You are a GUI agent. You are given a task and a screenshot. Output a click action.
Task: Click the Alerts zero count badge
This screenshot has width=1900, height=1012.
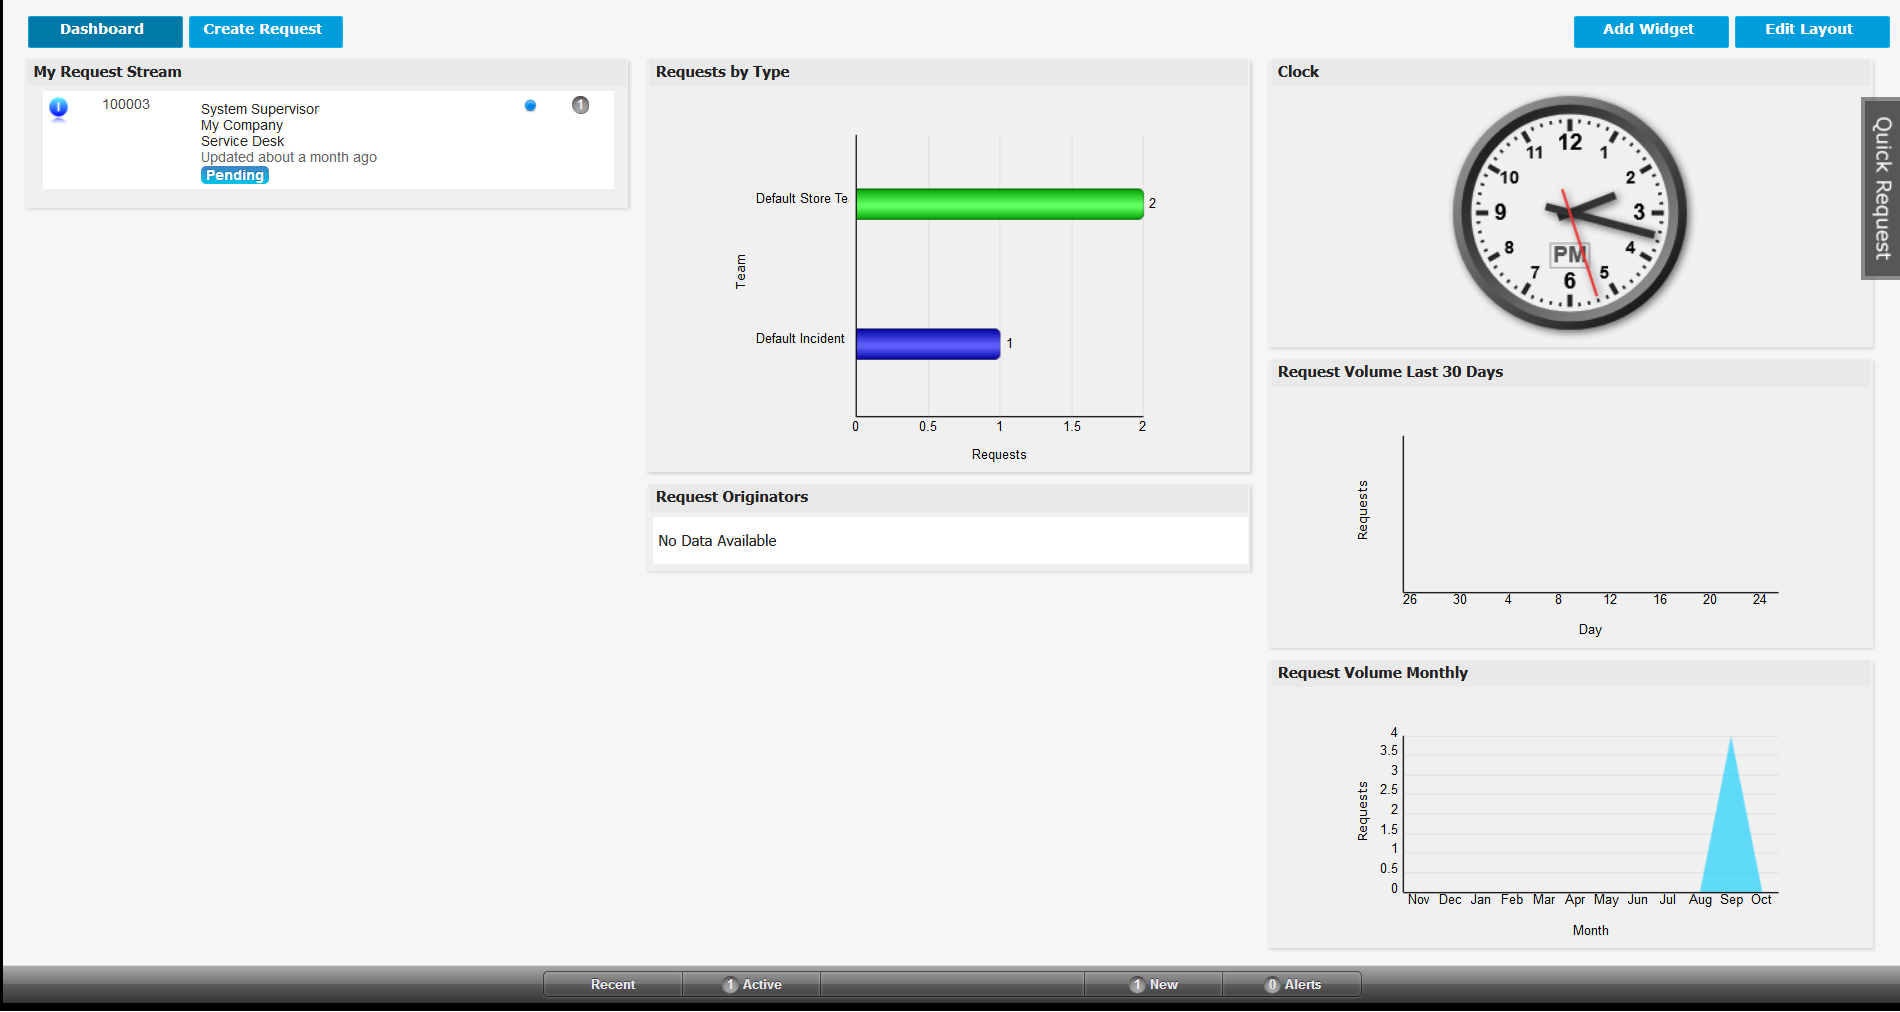click(1271, 984)
